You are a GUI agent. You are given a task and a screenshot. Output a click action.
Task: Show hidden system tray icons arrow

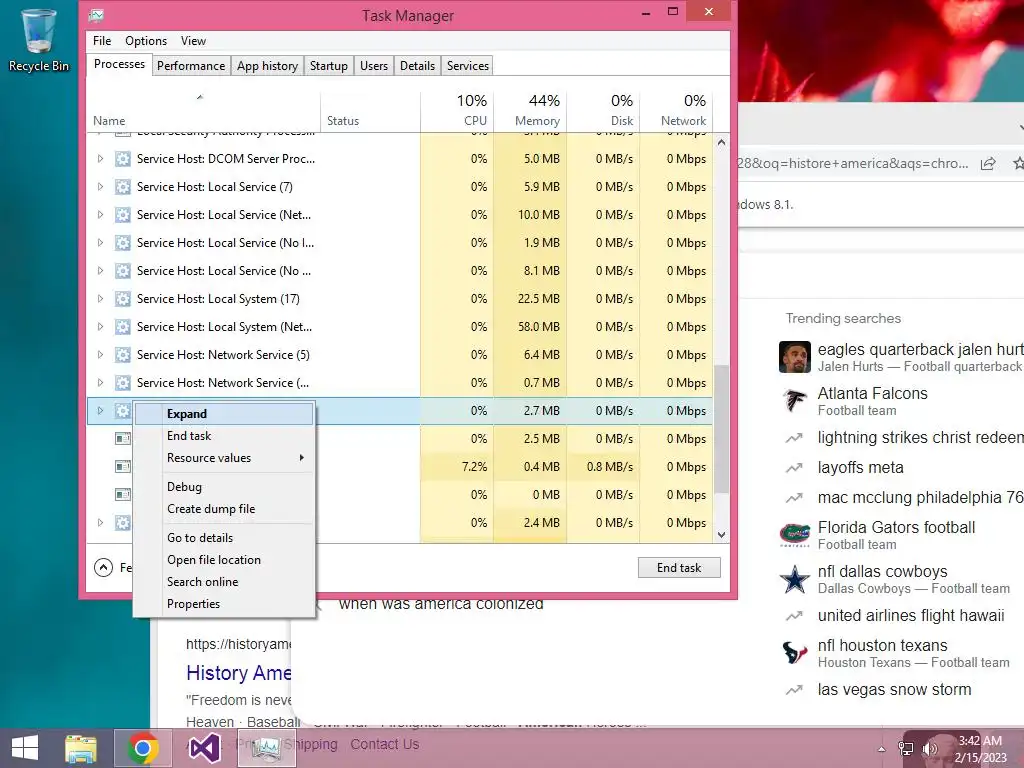(x=882, y=749)
